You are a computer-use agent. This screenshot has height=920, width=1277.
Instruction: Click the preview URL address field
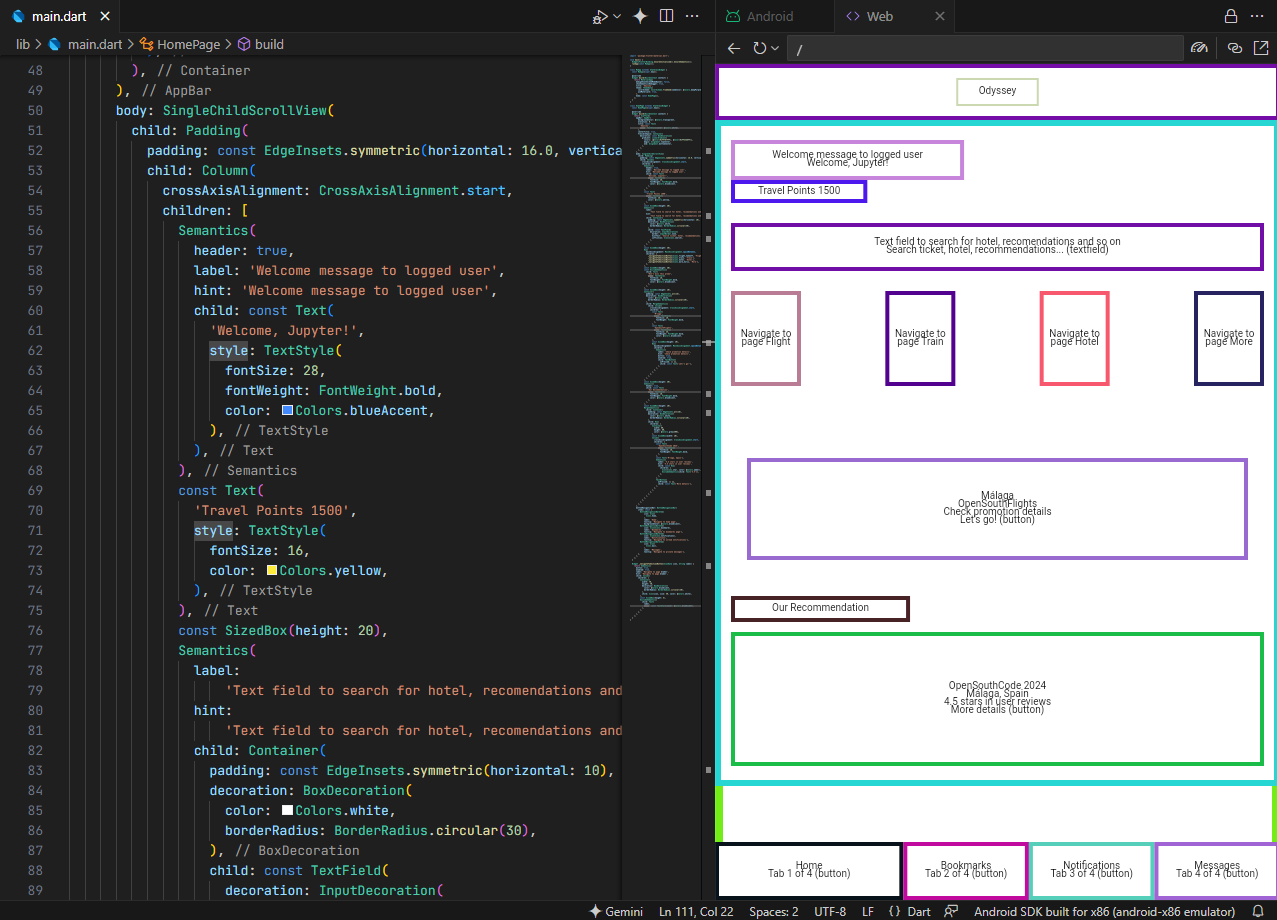click(x=984, y=48)
